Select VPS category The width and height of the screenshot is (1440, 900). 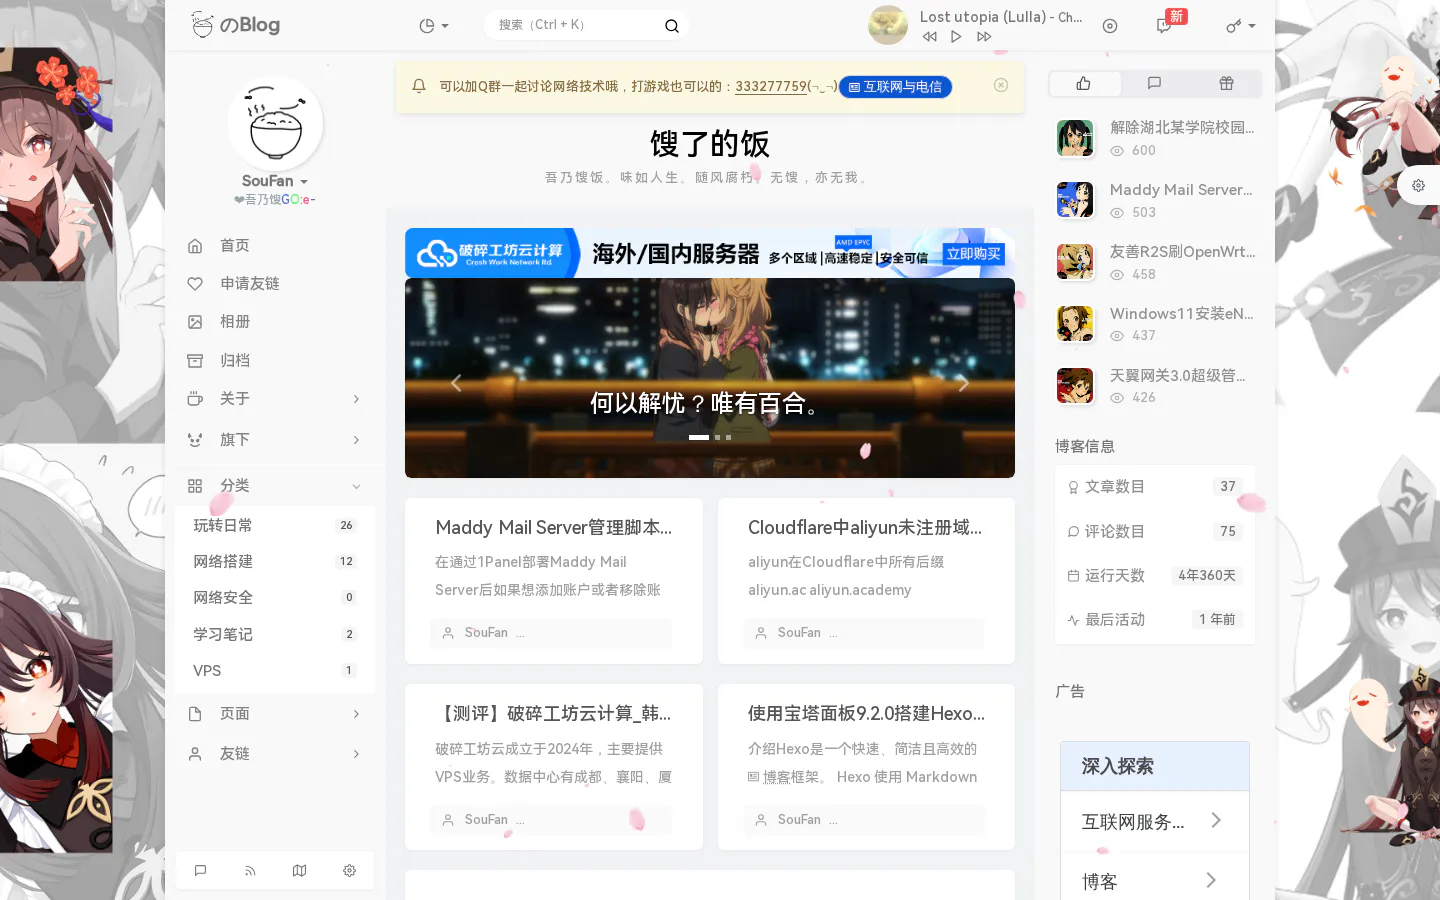pos(275,671)
